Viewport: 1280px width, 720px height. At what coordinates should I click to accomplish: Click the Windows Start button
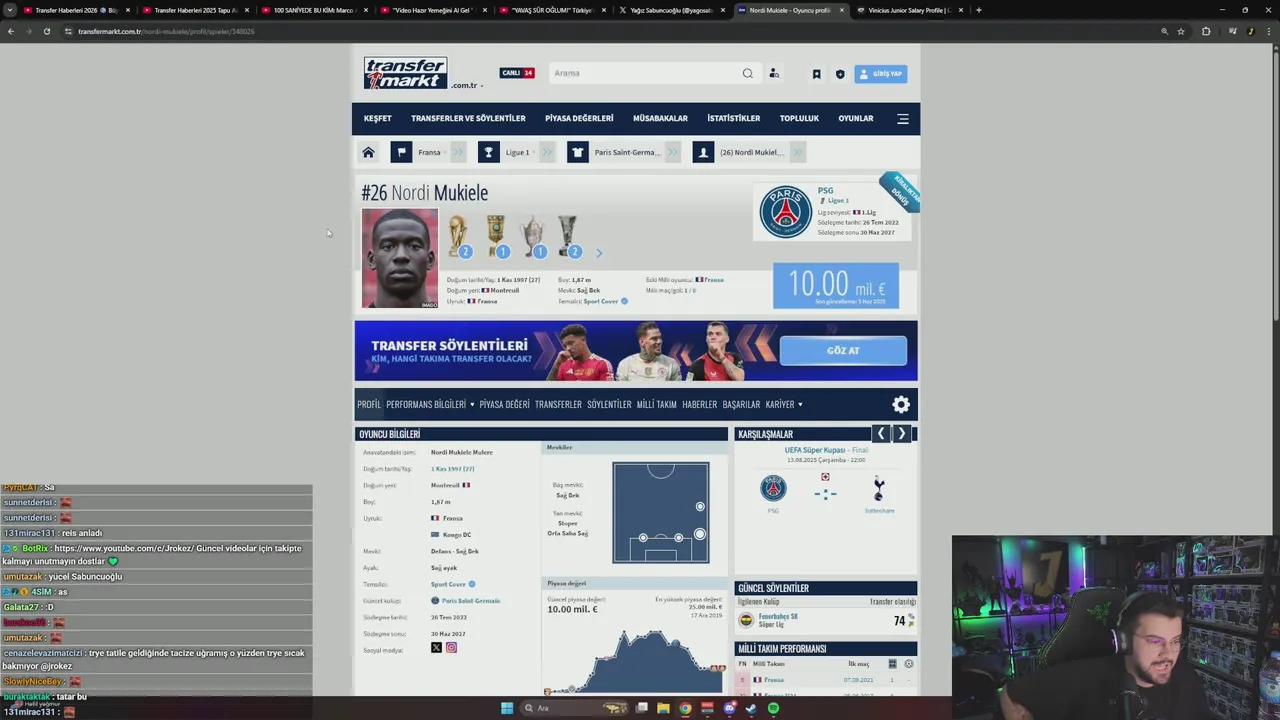[x=507, y=708]
